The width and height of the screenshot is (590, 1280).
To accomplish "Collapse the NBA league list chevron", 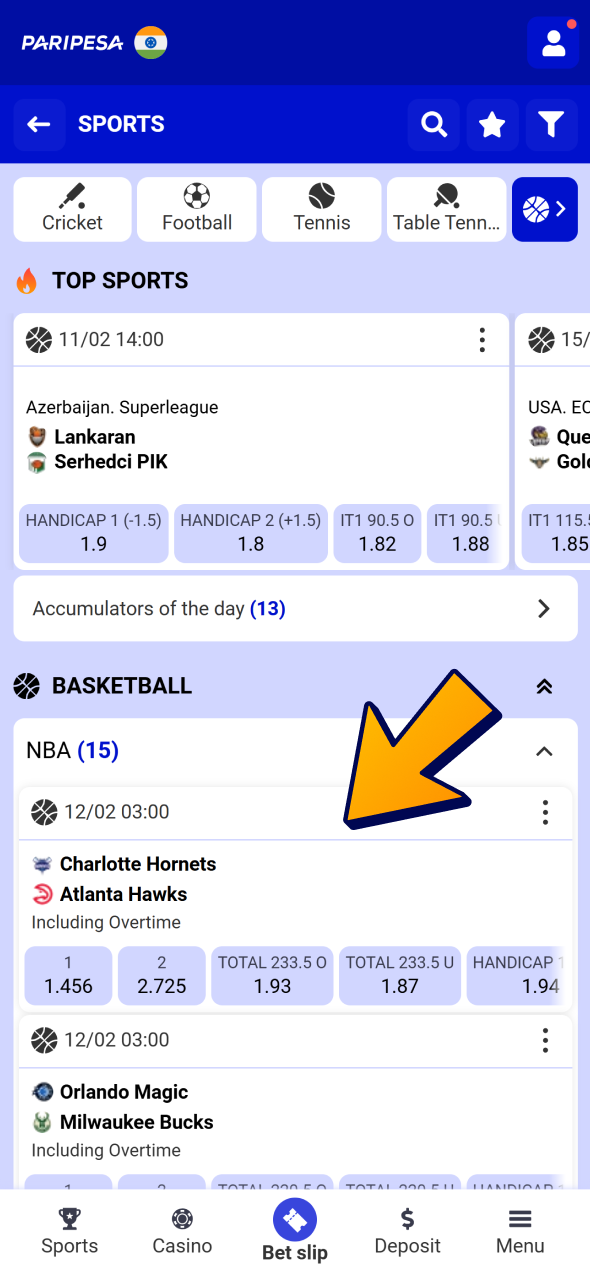I will point(544,750).
